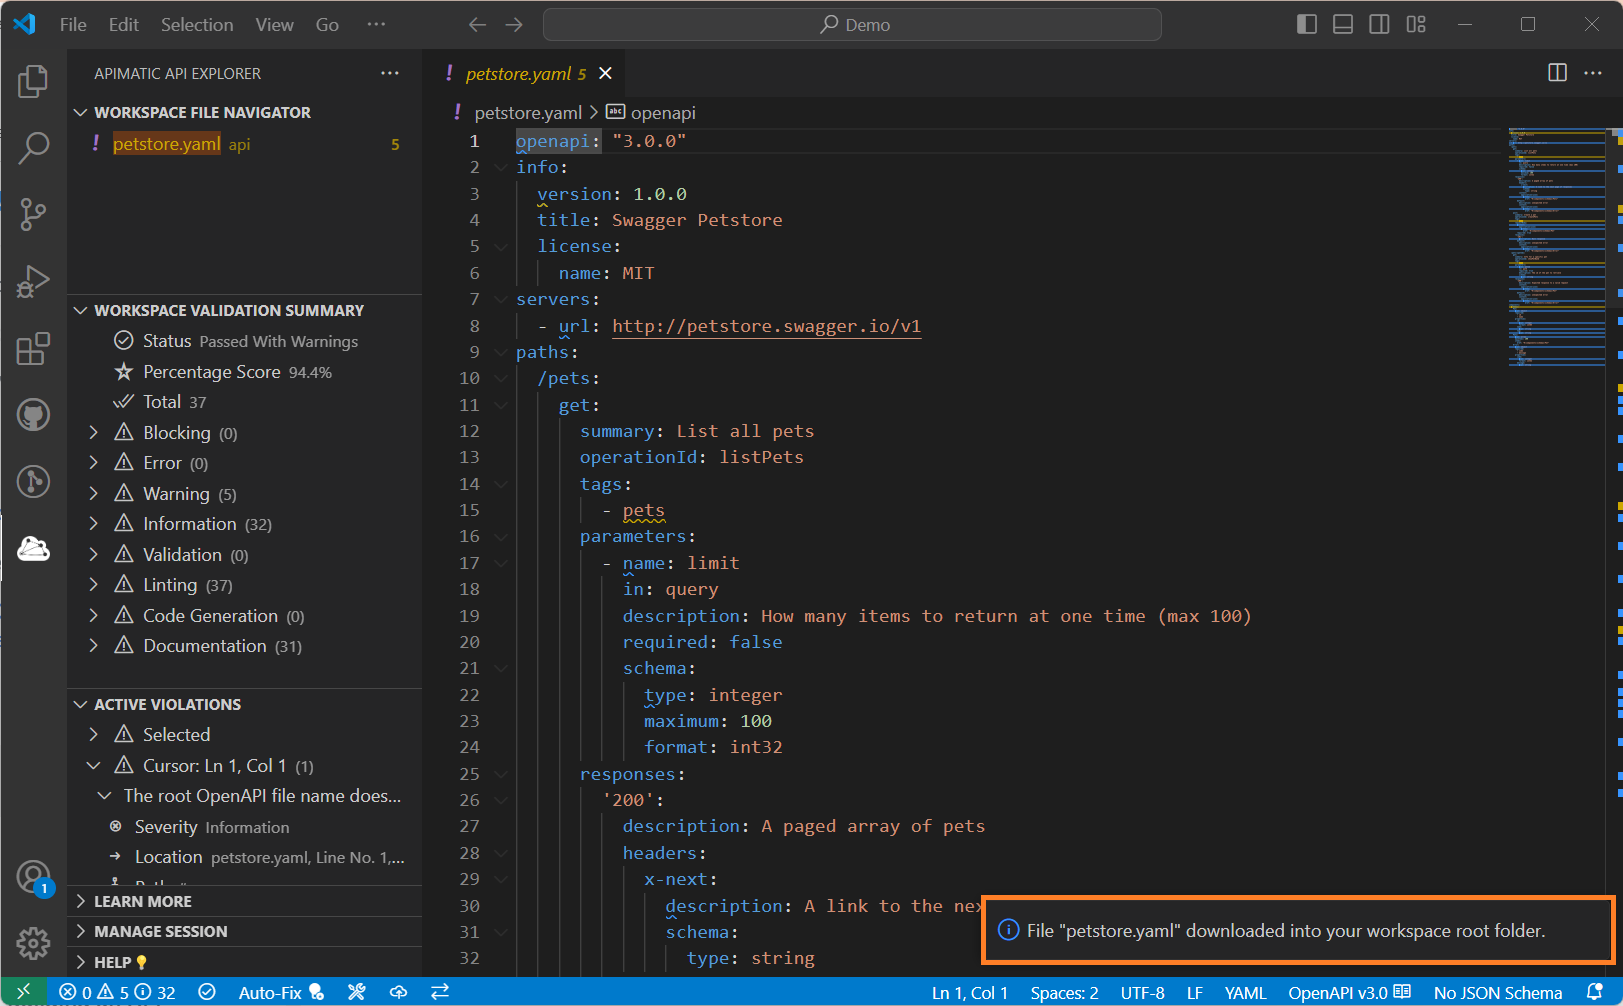This screenshot has height=1006, width=1623.
Task: Collapse the Active Violations section
Action: point(81,705)
